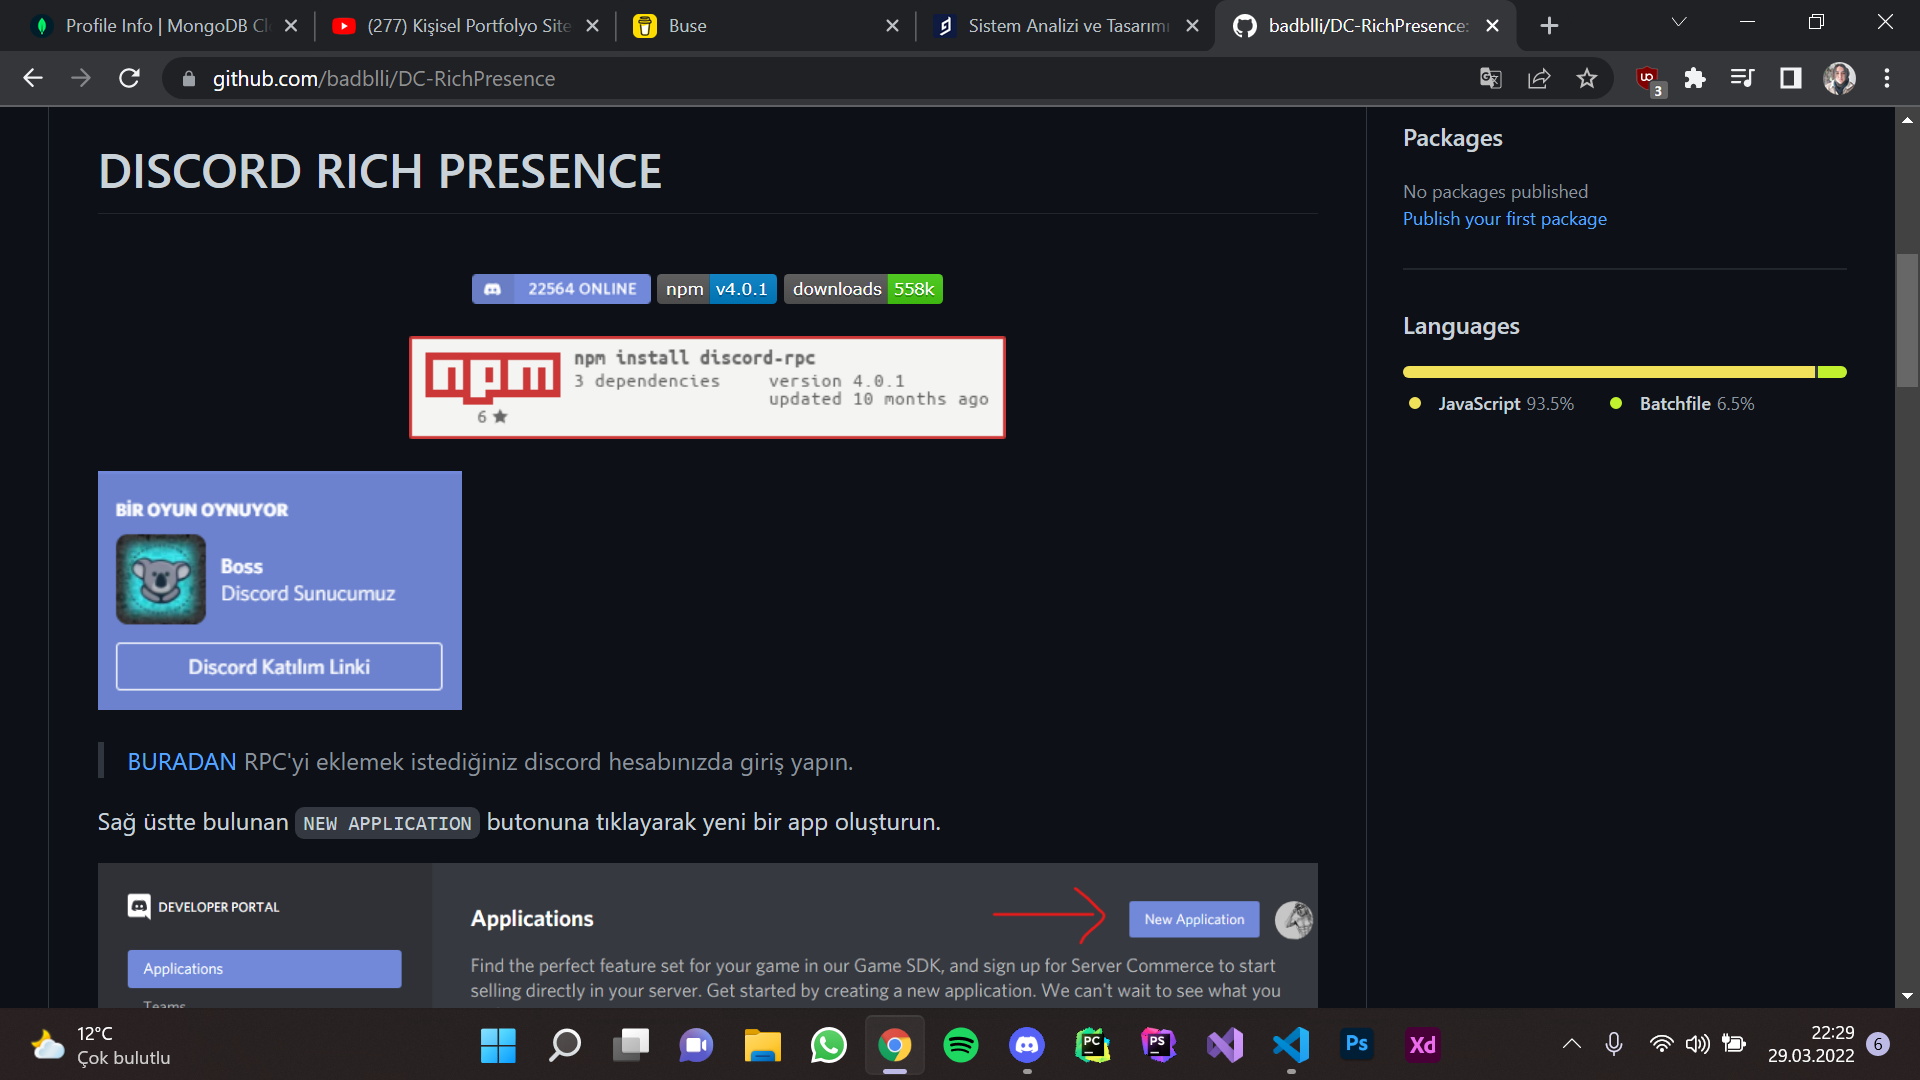Click the New Application button
1920x1080 pixels.
(1193, 919)
